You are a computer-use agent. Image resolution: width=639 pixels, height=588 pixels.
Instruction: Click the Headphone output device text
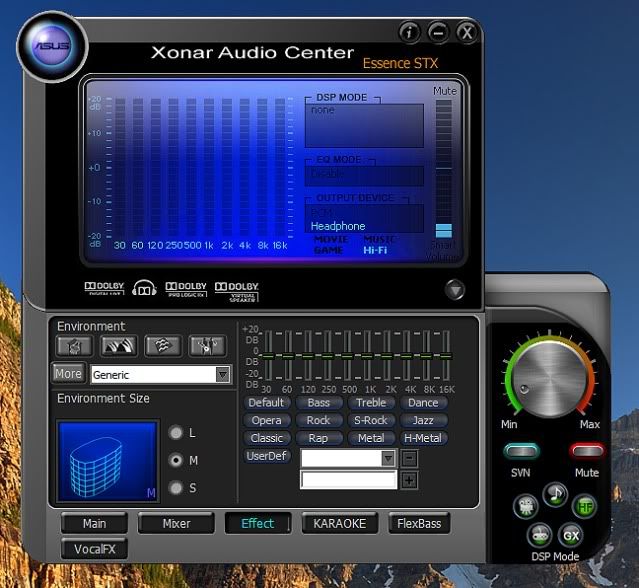tap(338, 226)
